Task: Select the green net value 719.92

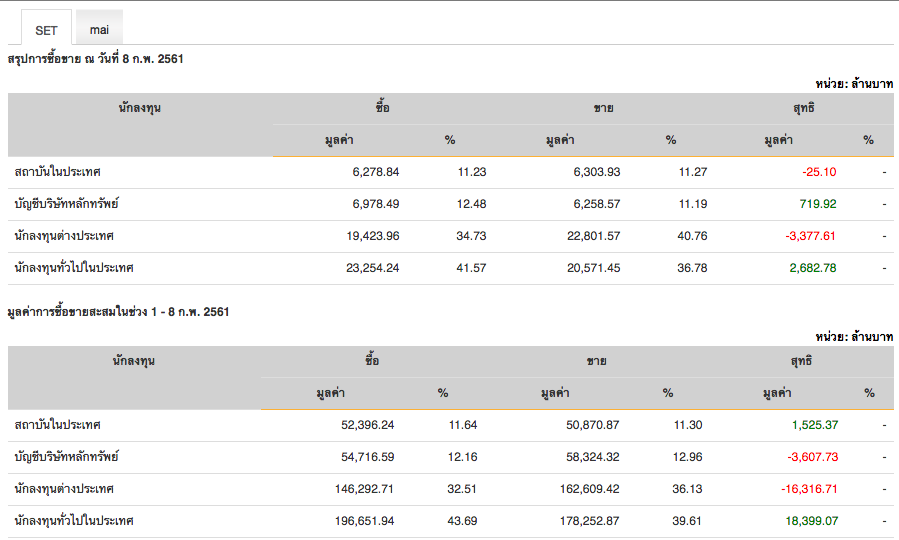Action: (x=815, y=204)
